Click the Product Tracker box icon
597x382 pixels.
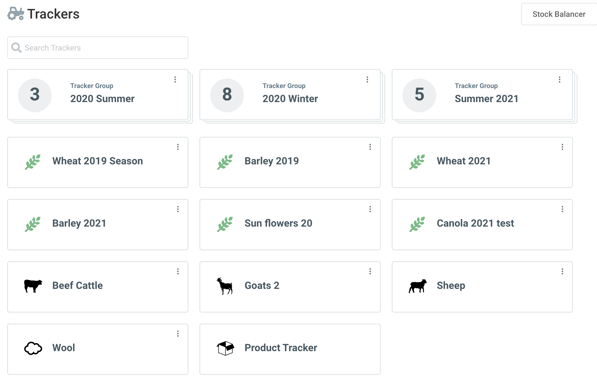(x=225, y=348)
